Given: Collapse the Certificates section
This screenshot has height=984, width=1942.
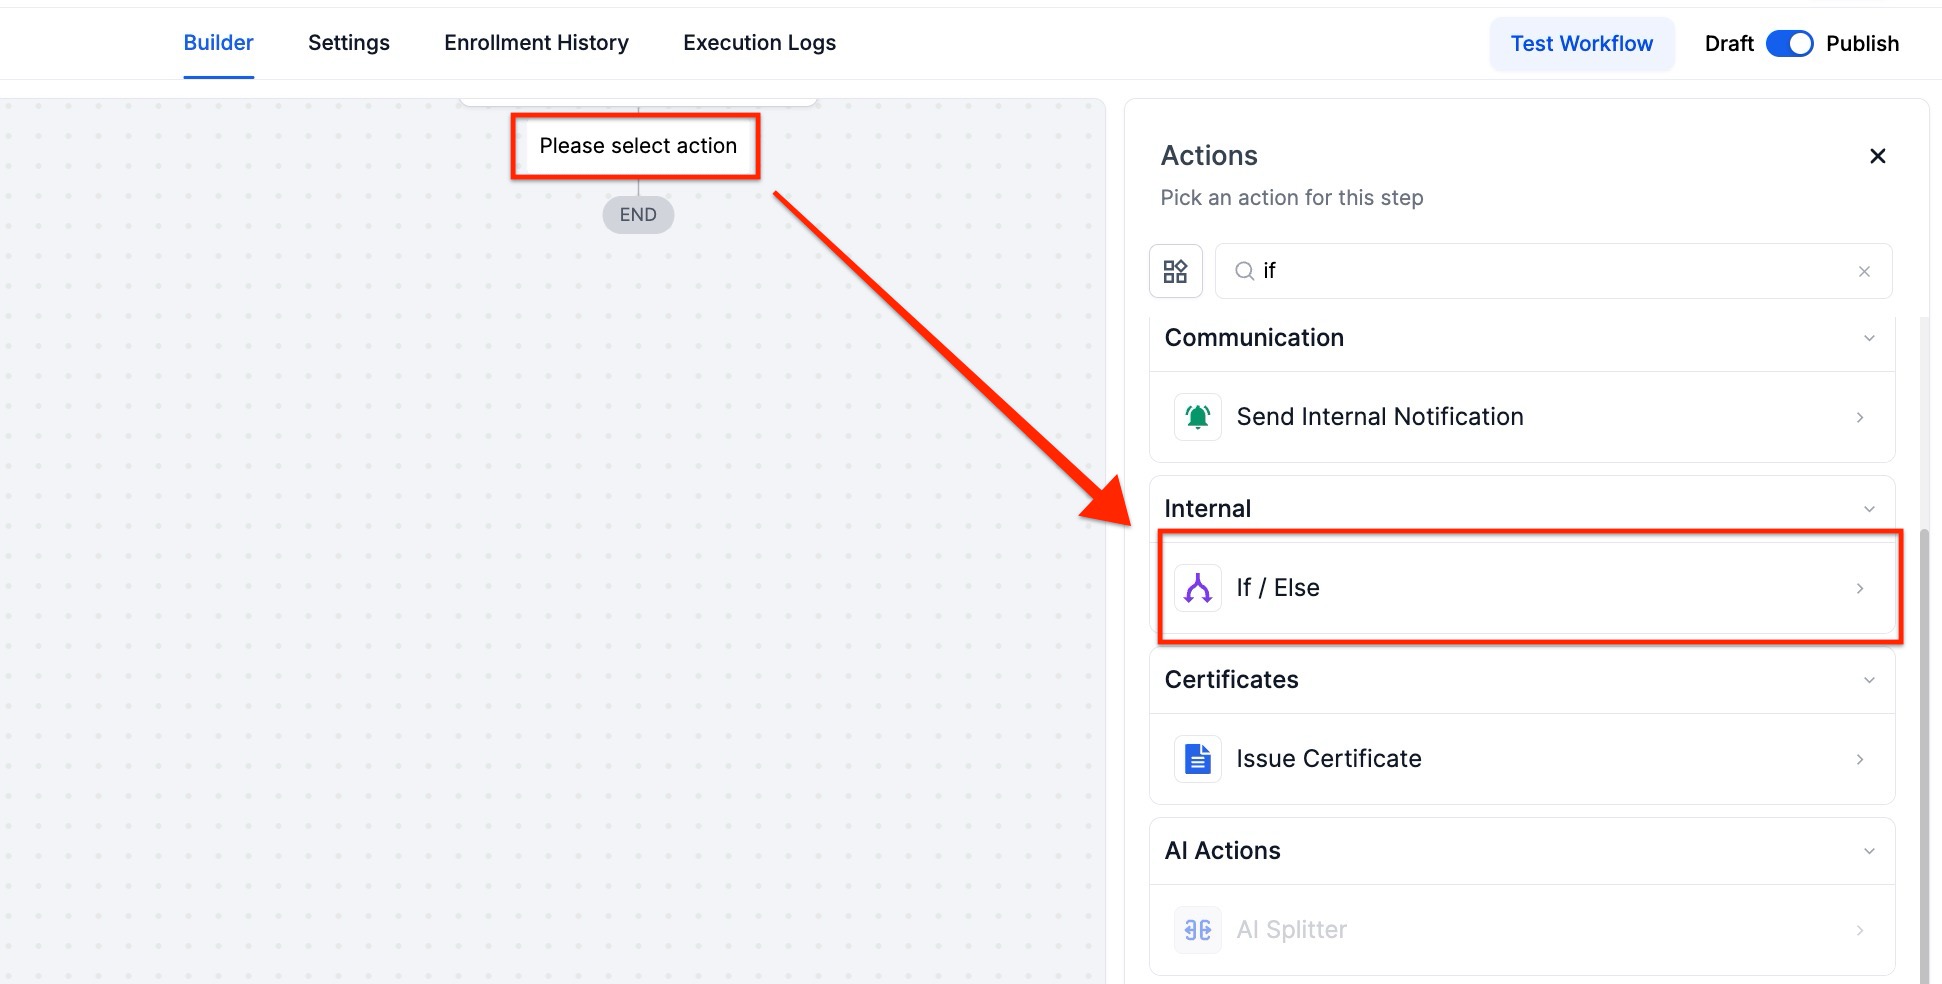Looking at the screenshot, I should point(1869,680).
